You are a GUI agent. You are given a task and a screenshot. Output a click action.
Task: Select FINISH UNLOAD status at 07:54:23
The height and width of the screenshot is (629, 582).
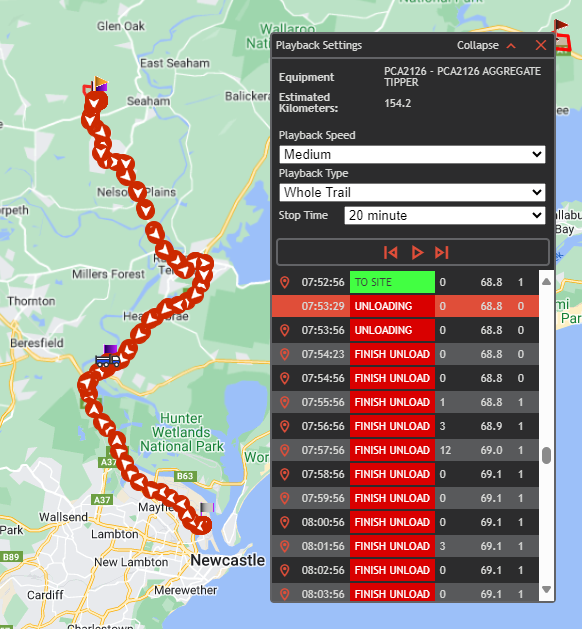click(392, 355)
